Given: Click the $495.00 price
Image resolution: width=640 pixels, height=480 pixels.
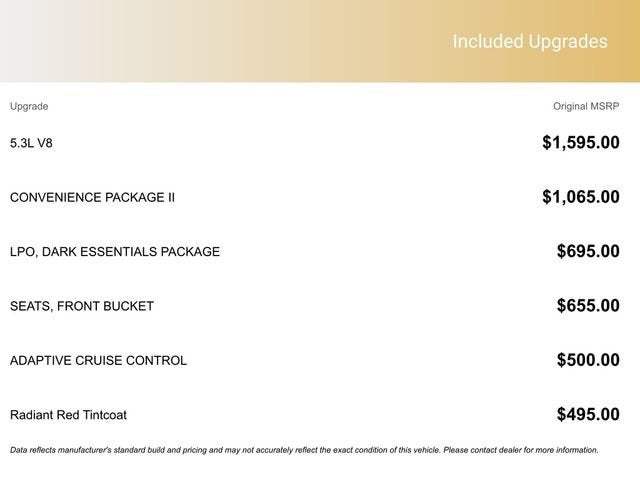Looking at the screenshot, I should (588, 415).
